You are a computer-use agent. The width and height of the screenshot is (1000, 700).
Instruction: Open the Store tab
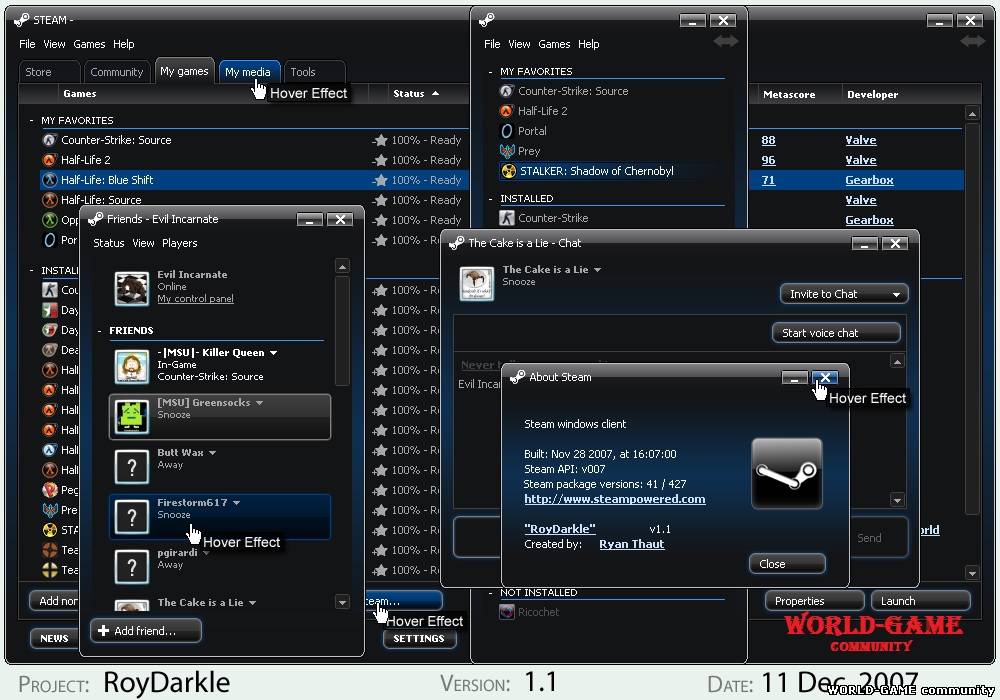click(x=49, y=72)
